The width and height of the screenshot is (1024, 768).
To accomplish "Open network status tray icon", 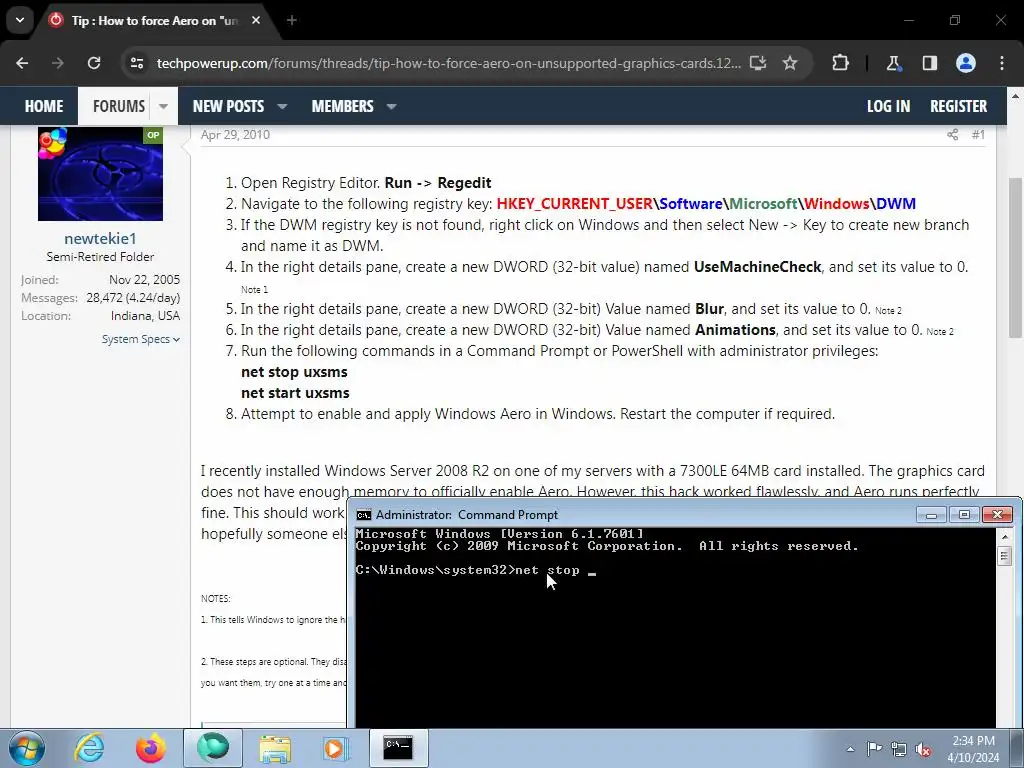I will (x=899, y=749).
